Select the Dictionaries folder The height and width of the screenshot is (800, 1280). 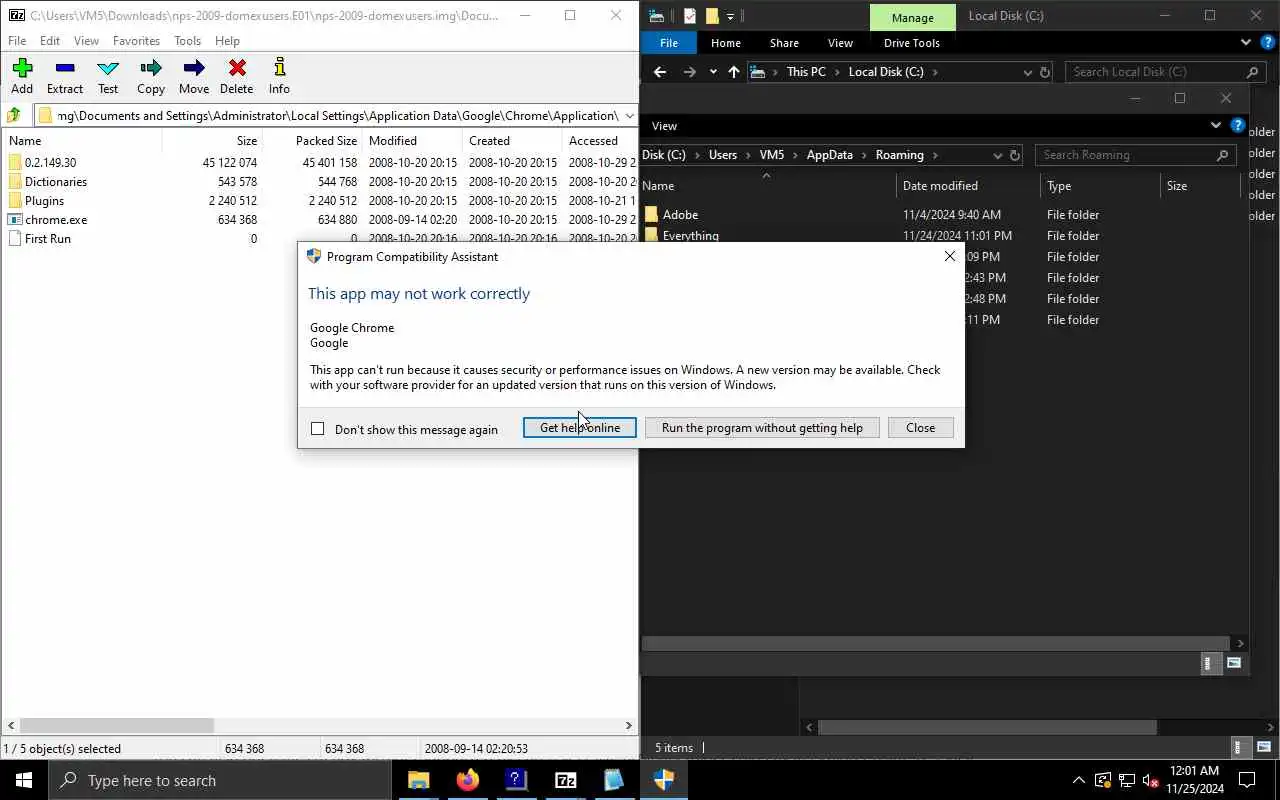[x=55, y=181]
